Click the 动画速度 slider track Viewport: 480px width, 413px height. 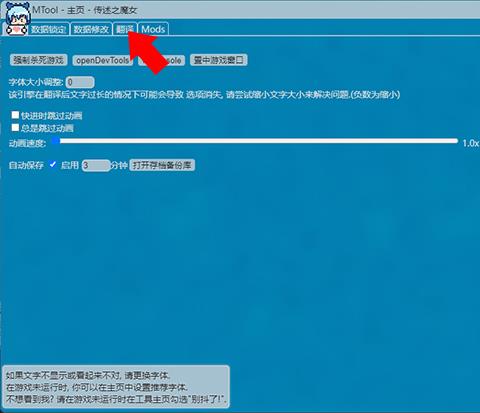coord(255,141)
